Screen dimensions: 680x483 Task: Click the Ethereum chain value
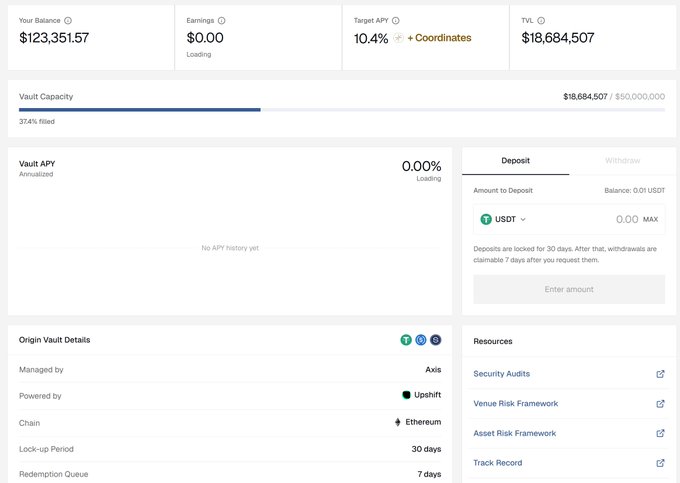coord(423,422)
